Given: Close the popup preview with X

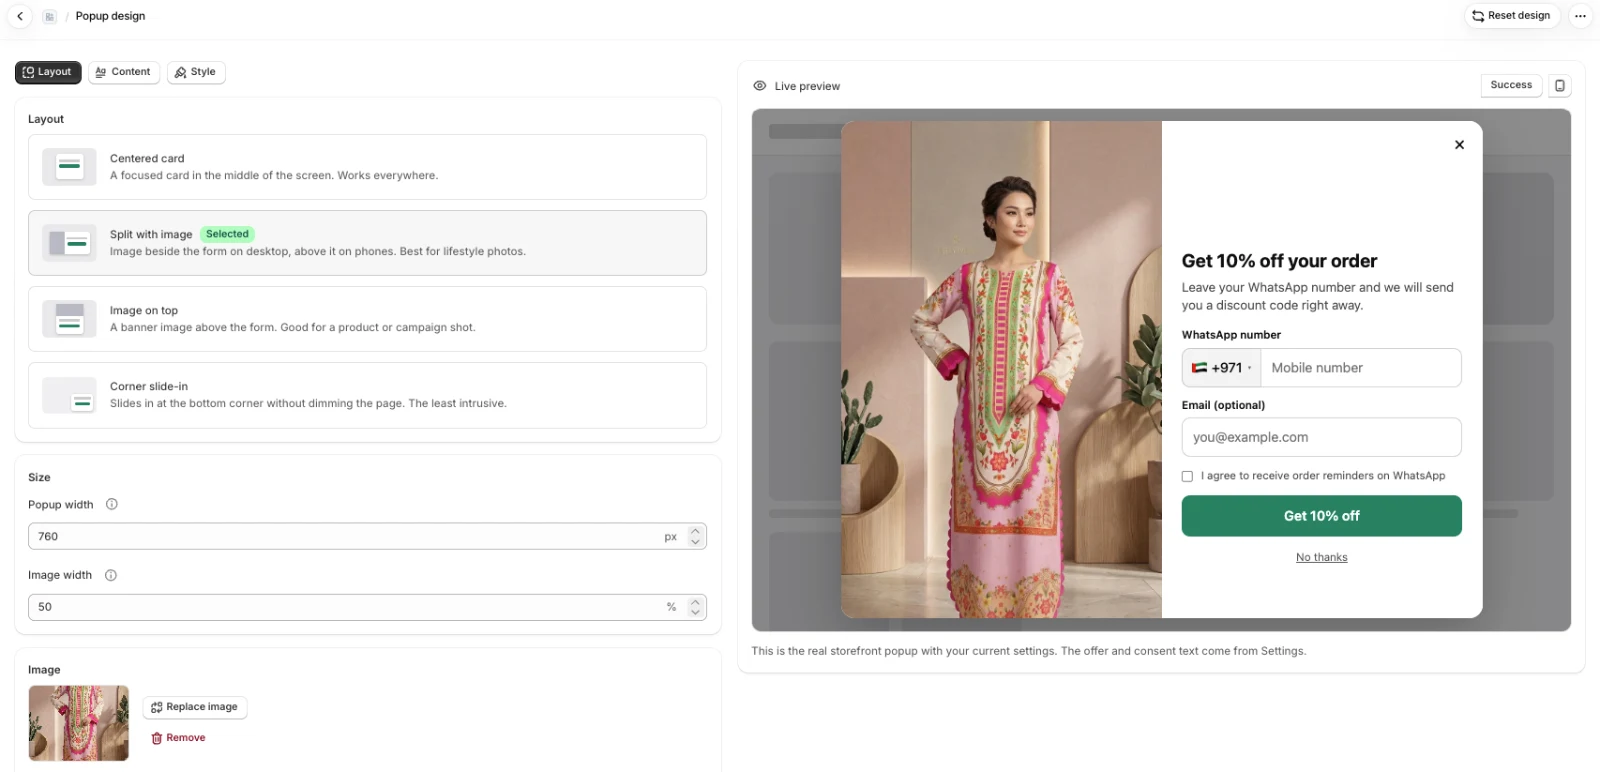Looking at the screenshot, I should pyautogui.click(x=1459, y=145).
